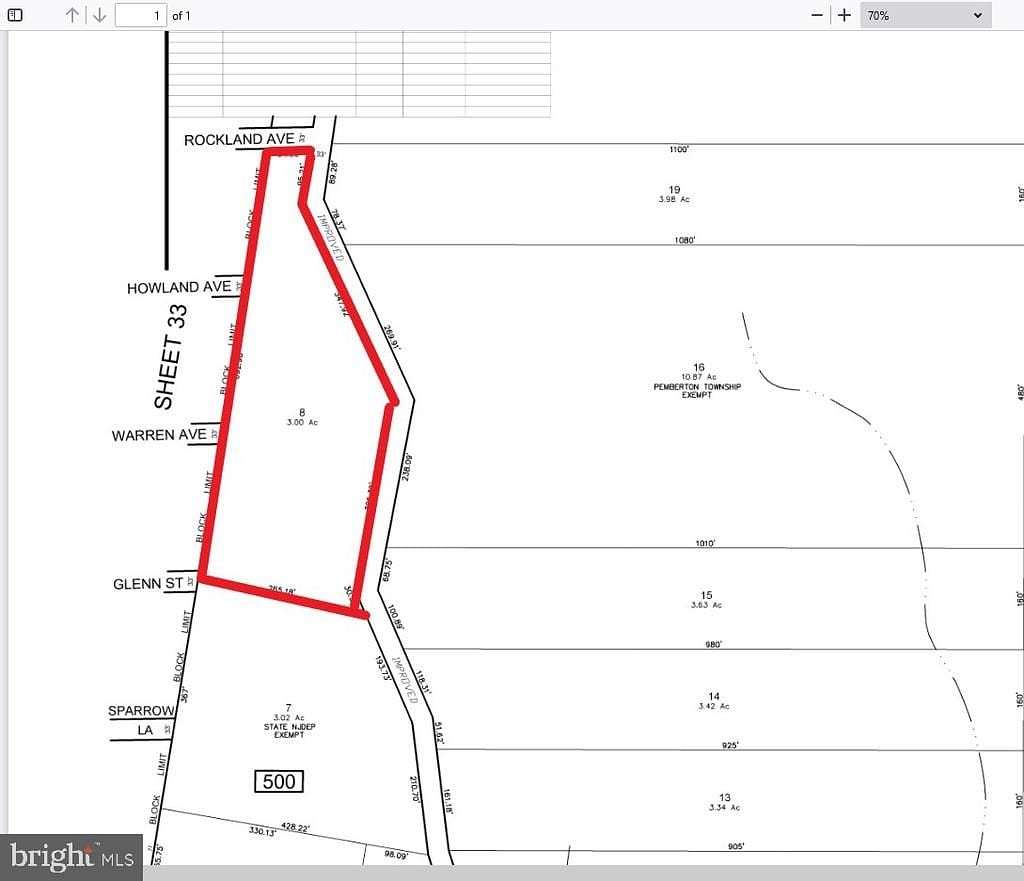Click lot 19 labeled 3.98 Ac

click(x=672, y=192)
